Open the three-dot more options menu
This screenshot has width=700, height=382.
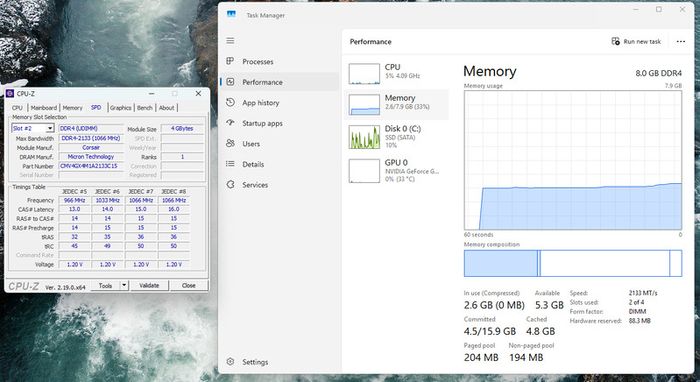(x=680, y=41)
